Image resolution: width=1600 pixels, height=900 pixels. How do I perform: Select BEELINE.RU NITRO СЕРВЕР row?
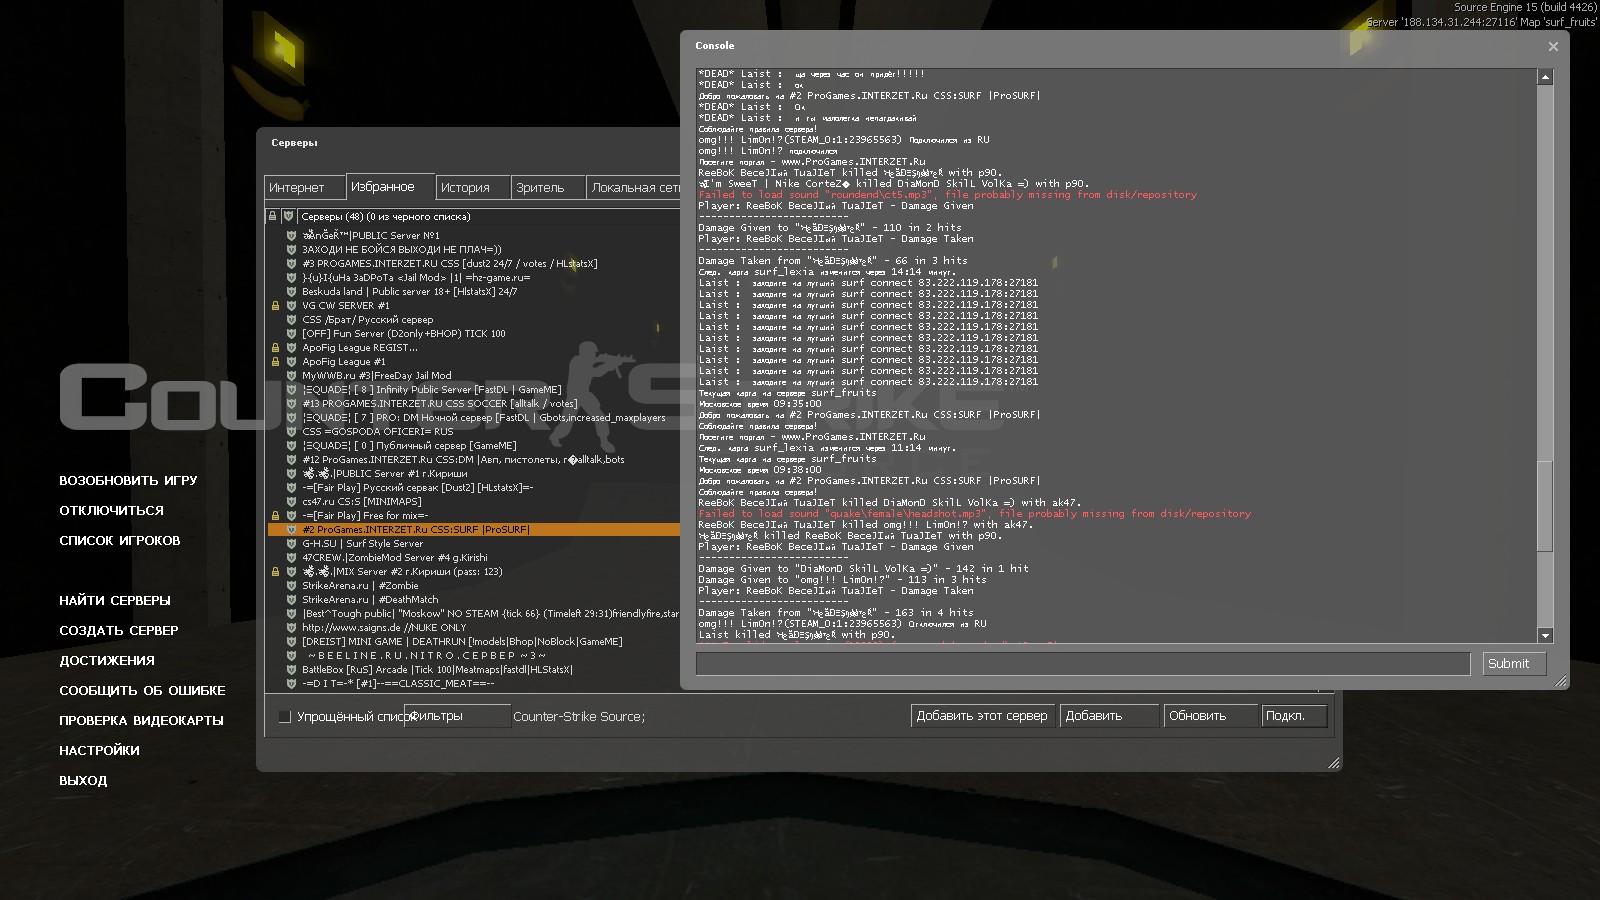(x=474, y=656)
